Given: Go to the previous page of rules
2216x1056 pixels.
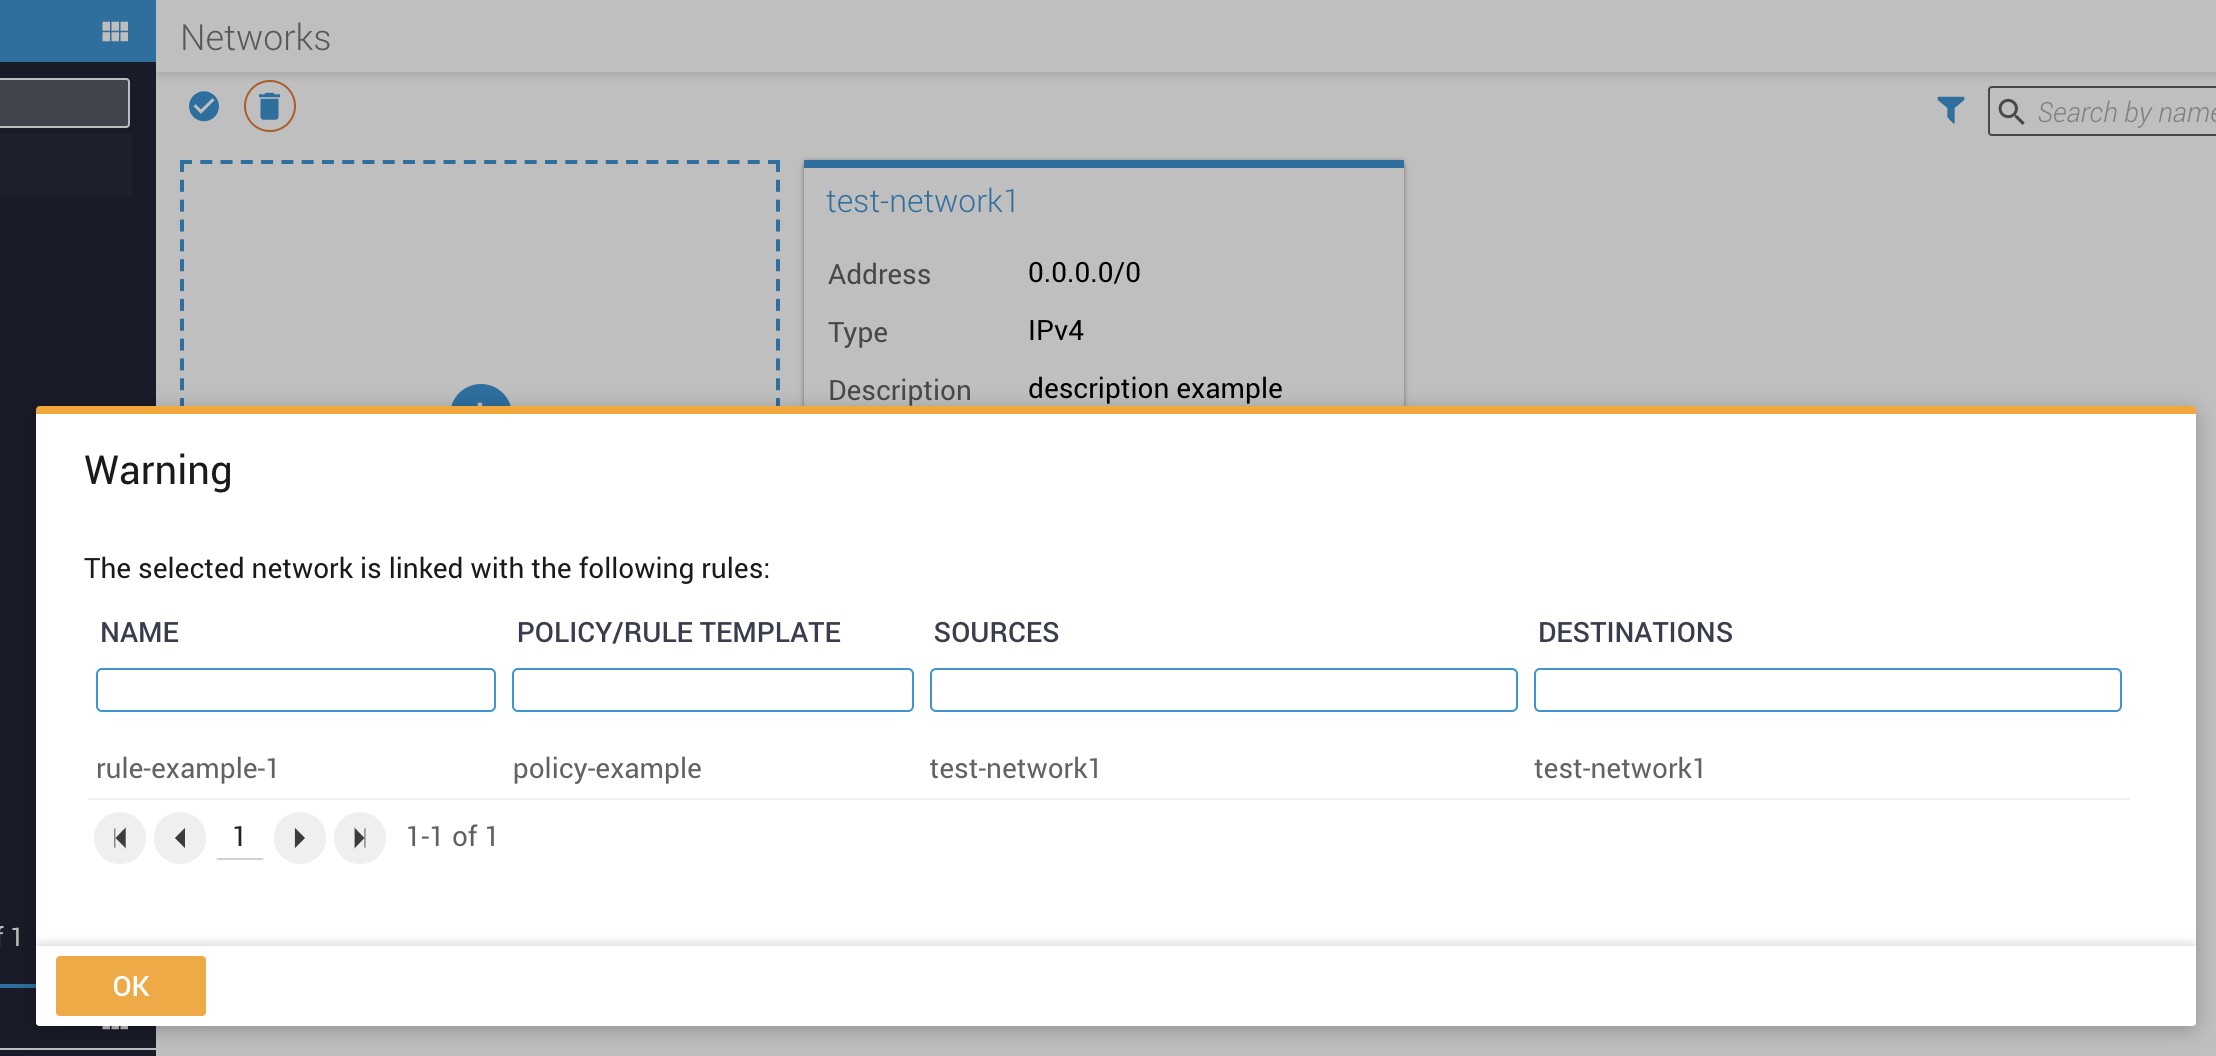Looking at the screenshot, I should [180, 837].
